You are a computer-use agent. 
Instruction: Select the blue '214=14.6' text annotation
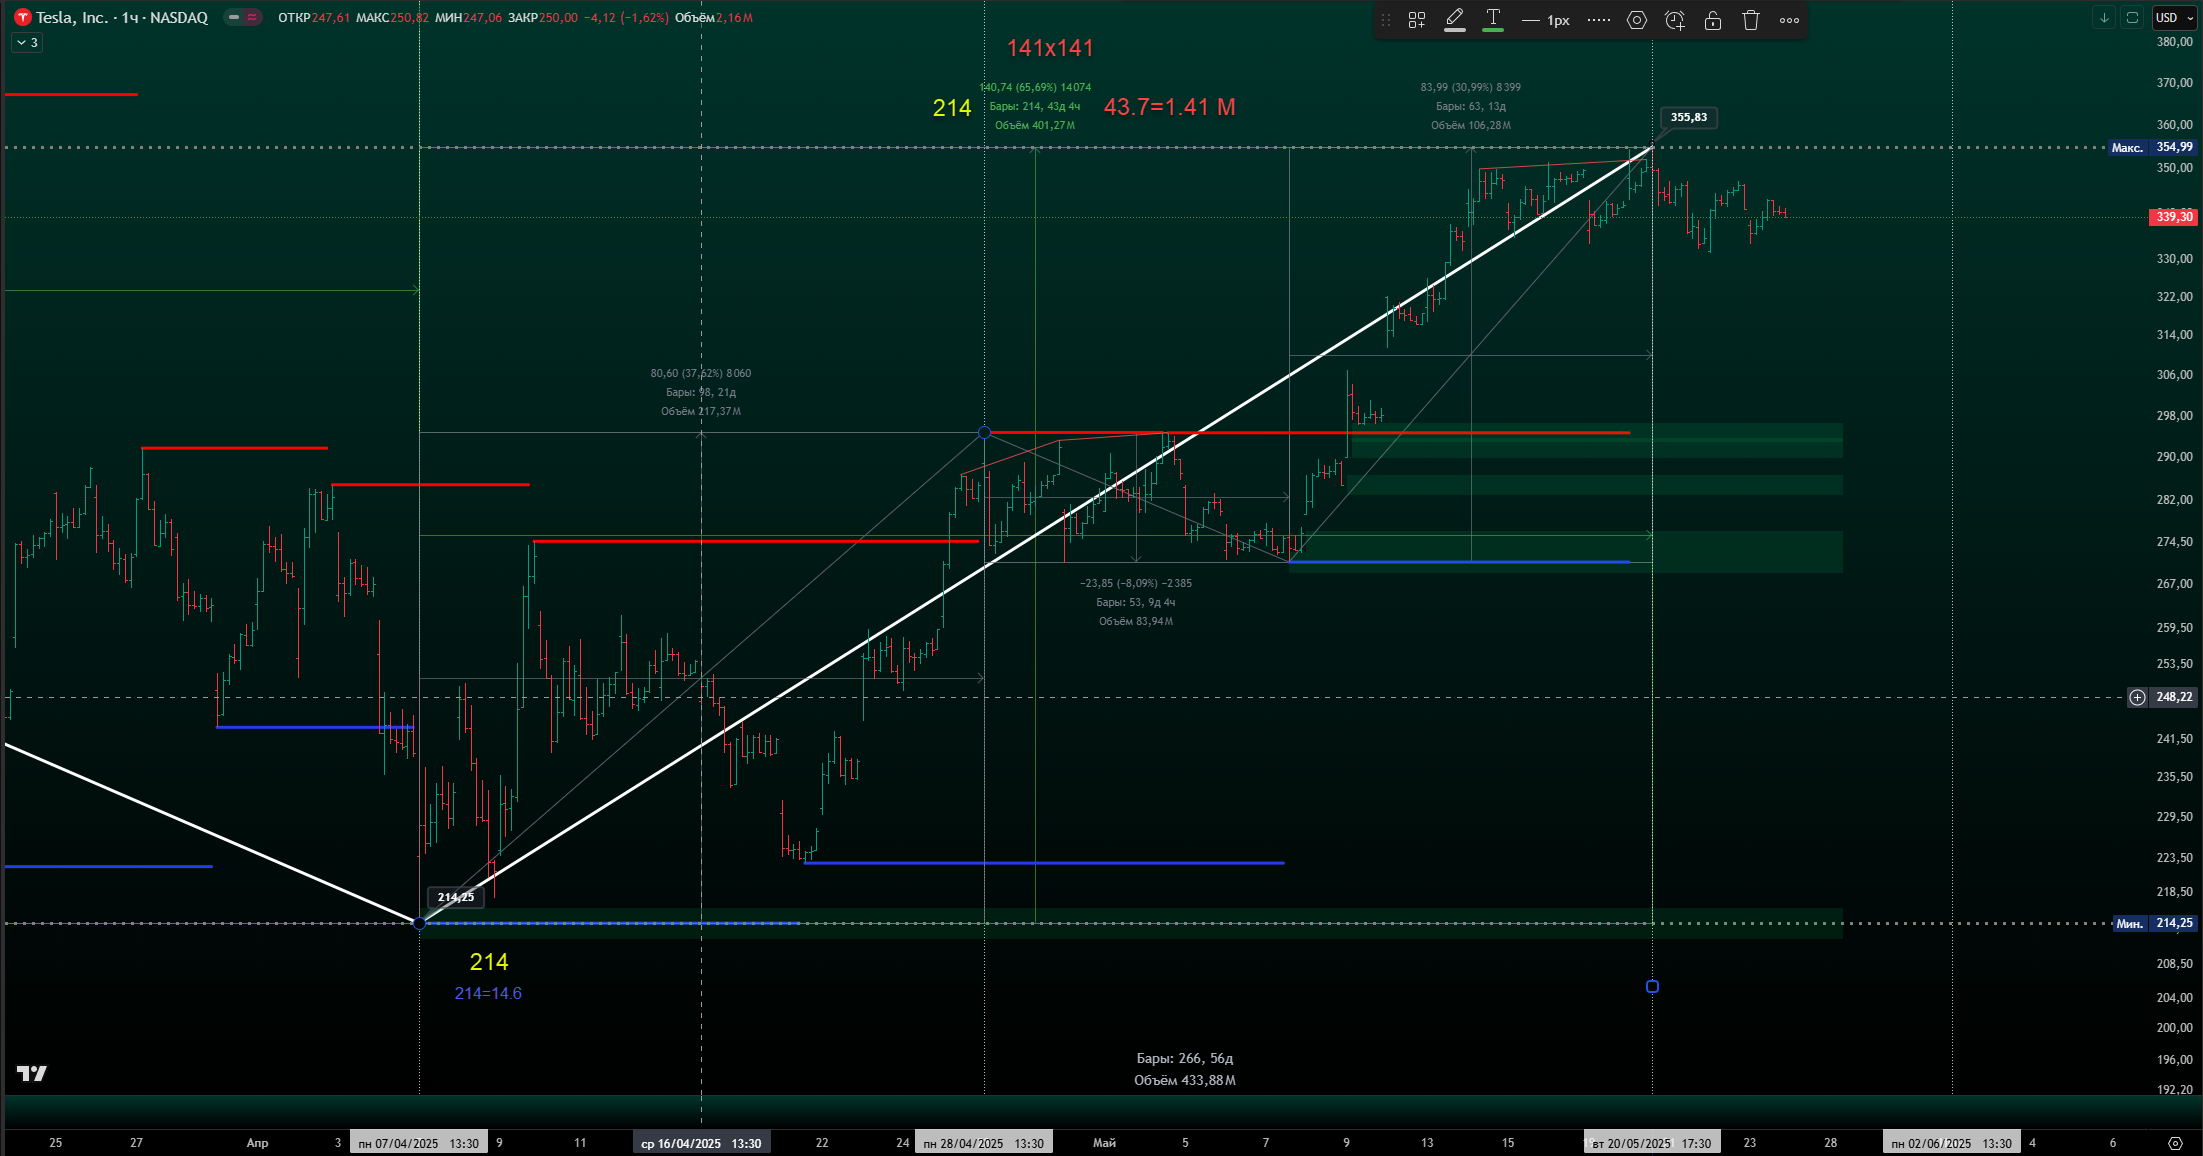488,993
